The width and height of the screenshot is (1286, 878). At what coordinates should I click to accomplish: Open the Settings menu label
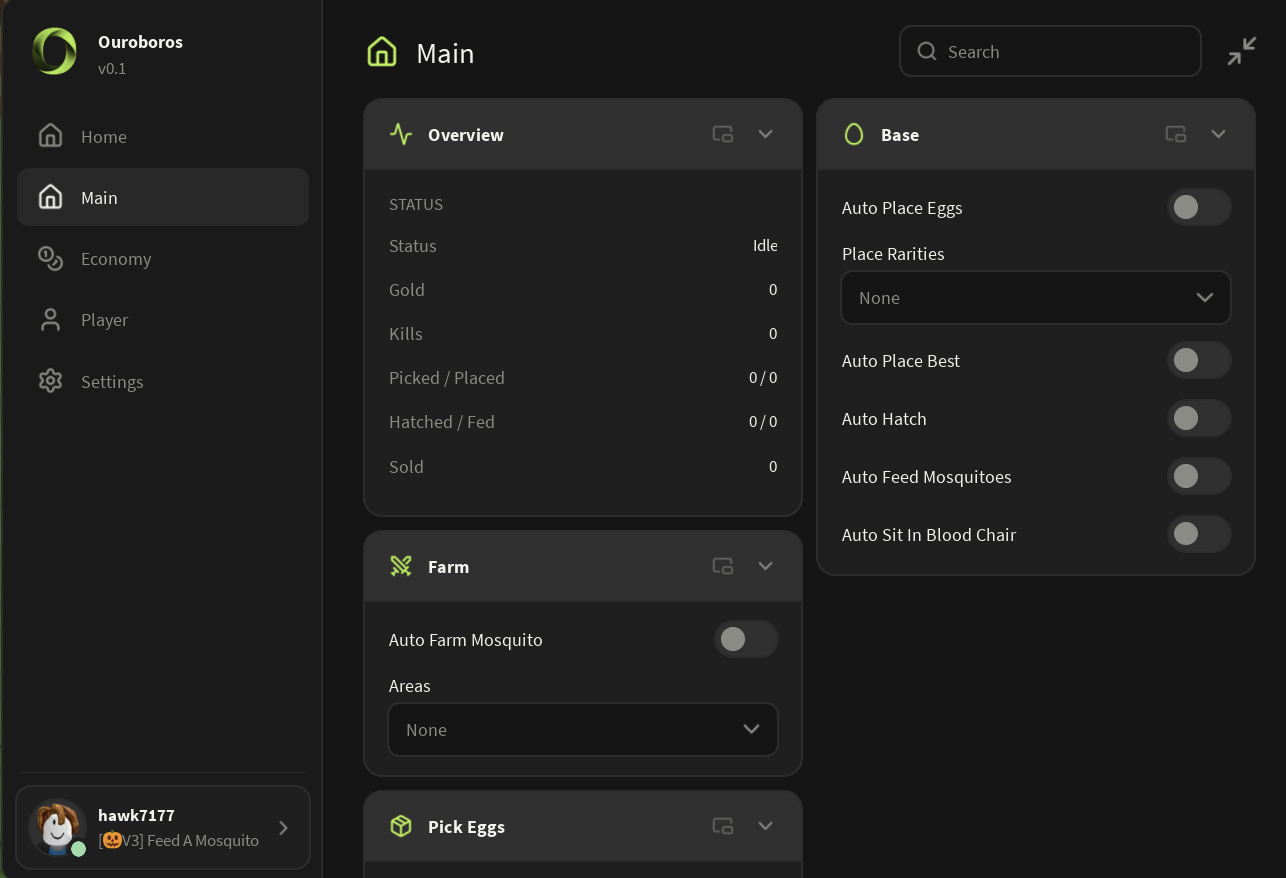coord(112,382)
